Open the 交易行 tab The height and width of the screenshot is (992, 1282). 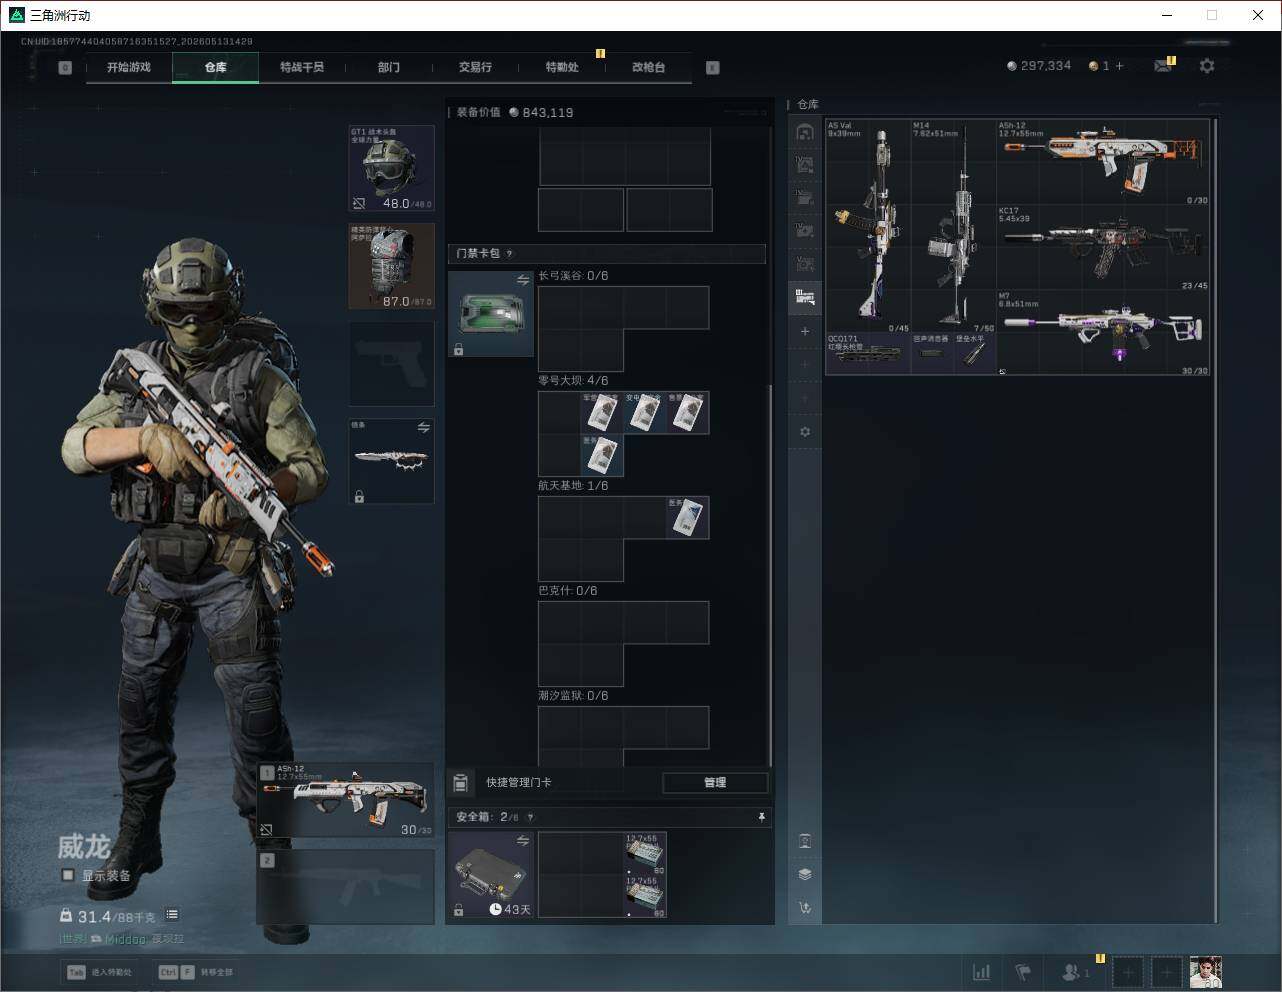475,67
